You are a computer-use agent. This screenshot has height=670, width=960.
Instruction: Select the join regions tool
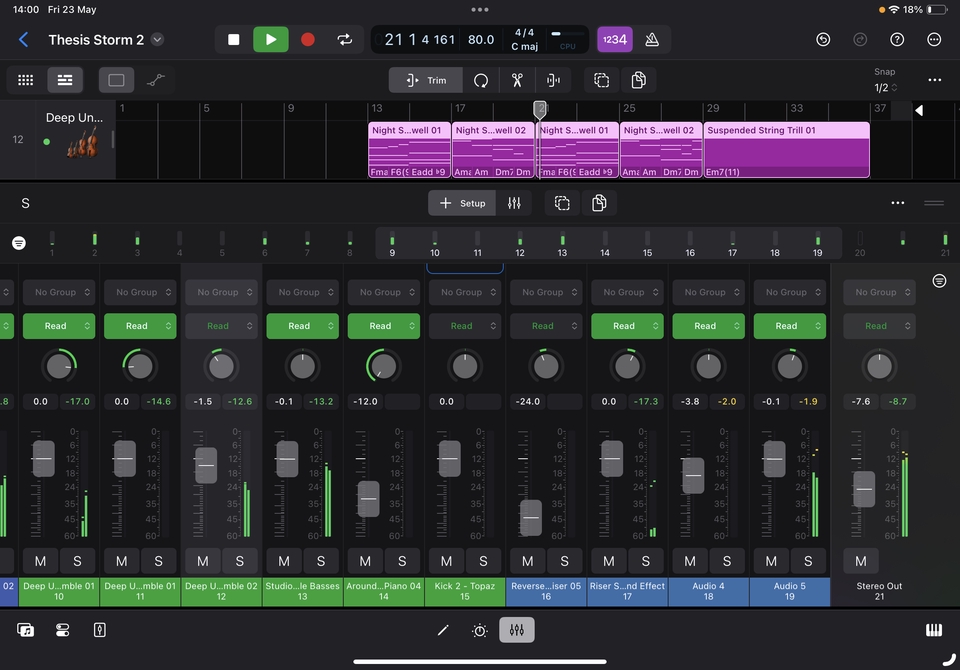(553, 80)
